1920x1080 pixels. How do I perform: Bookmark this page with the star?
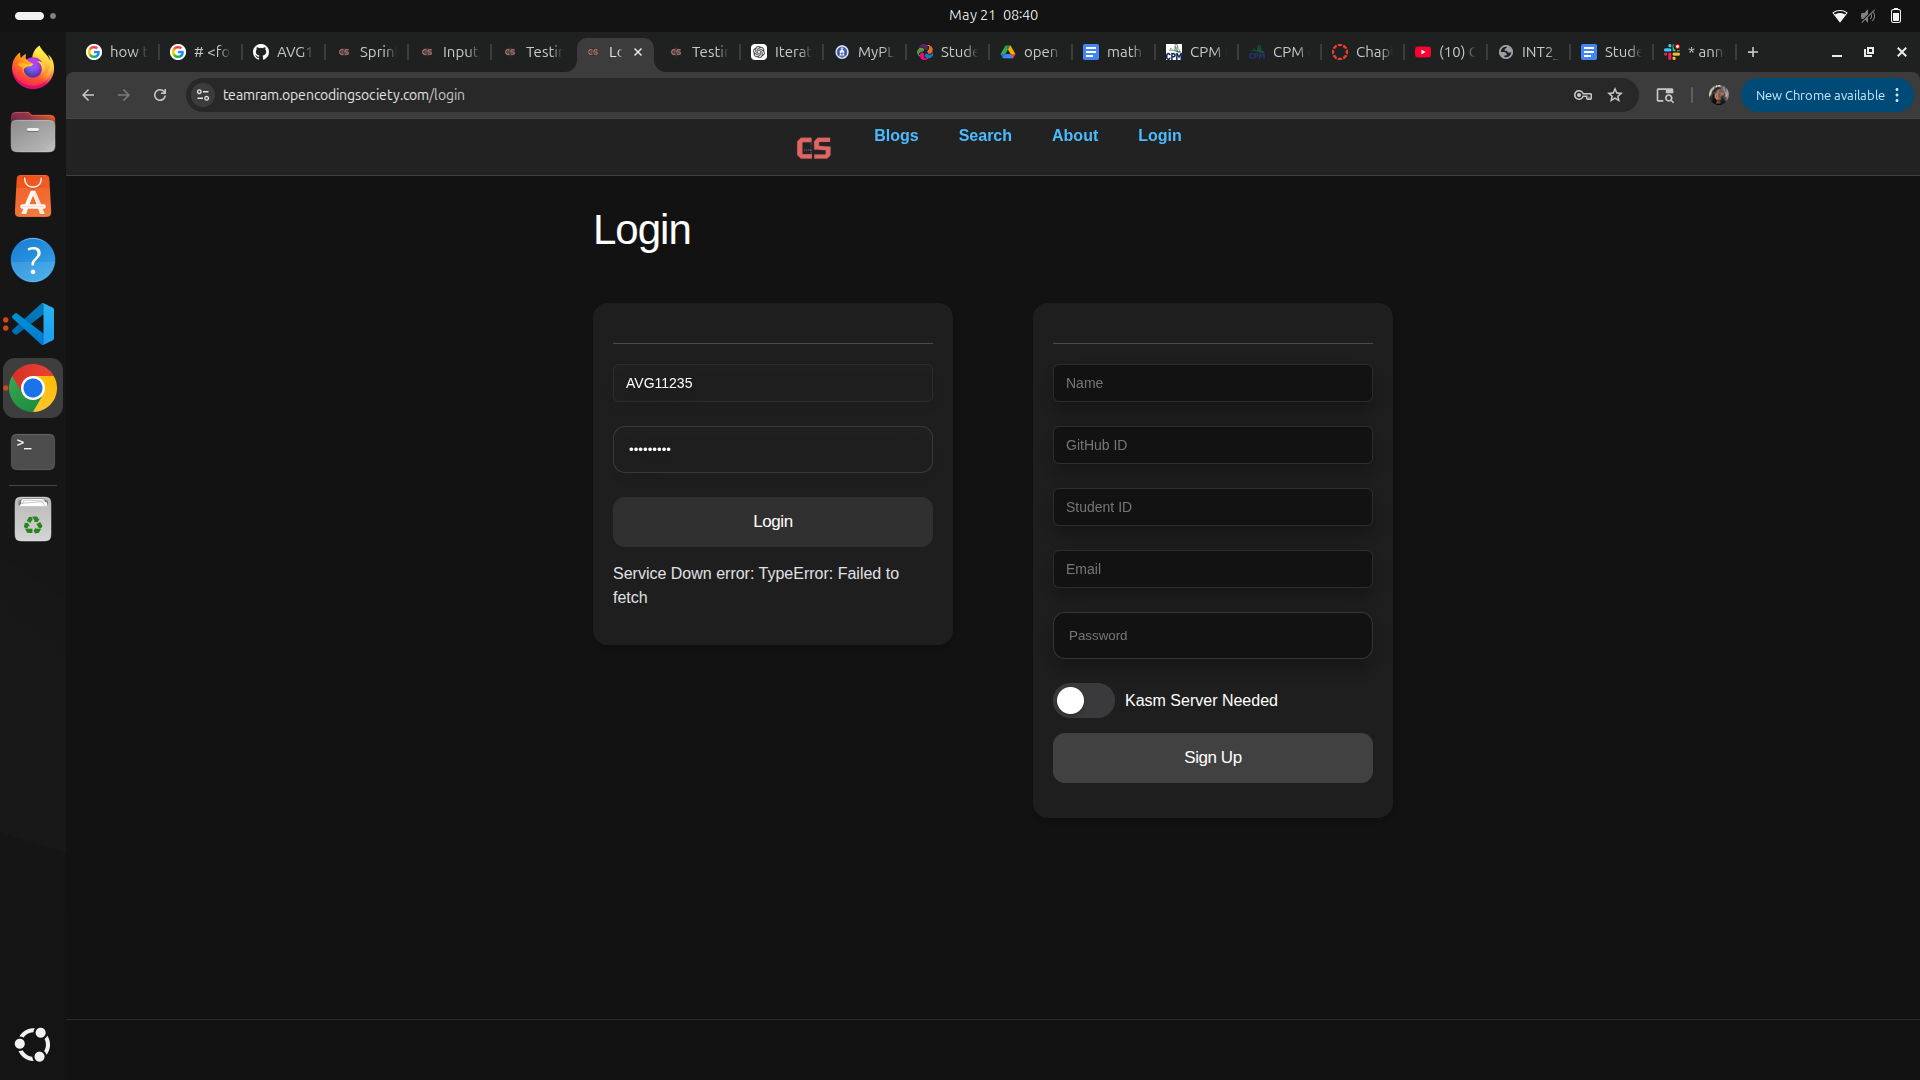1615,95
